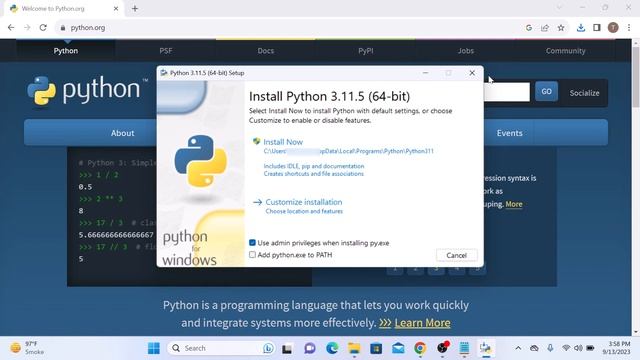Click the share page icon

click(545, 28)
